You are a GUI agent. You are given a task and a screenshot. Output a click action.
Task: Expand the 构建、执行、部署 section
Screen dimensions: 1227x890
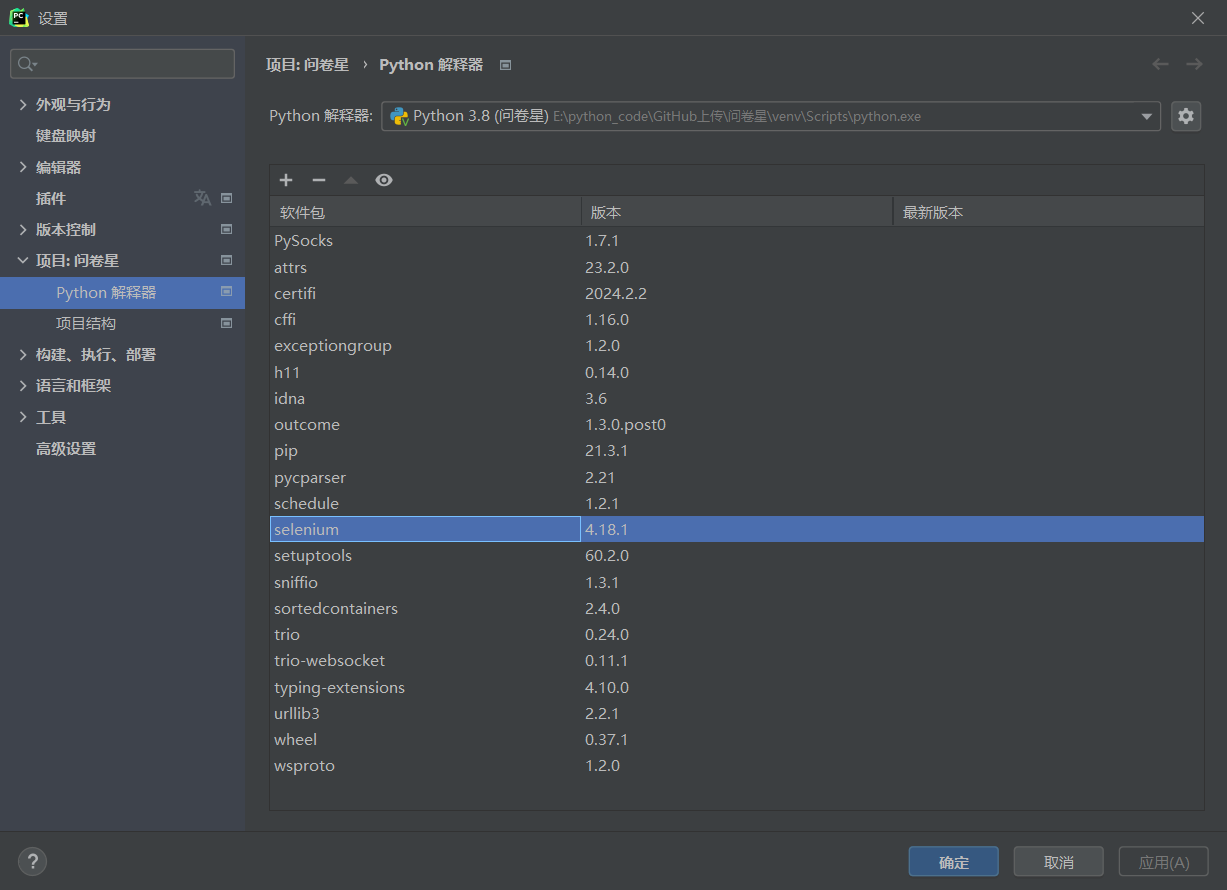(23, 354)
